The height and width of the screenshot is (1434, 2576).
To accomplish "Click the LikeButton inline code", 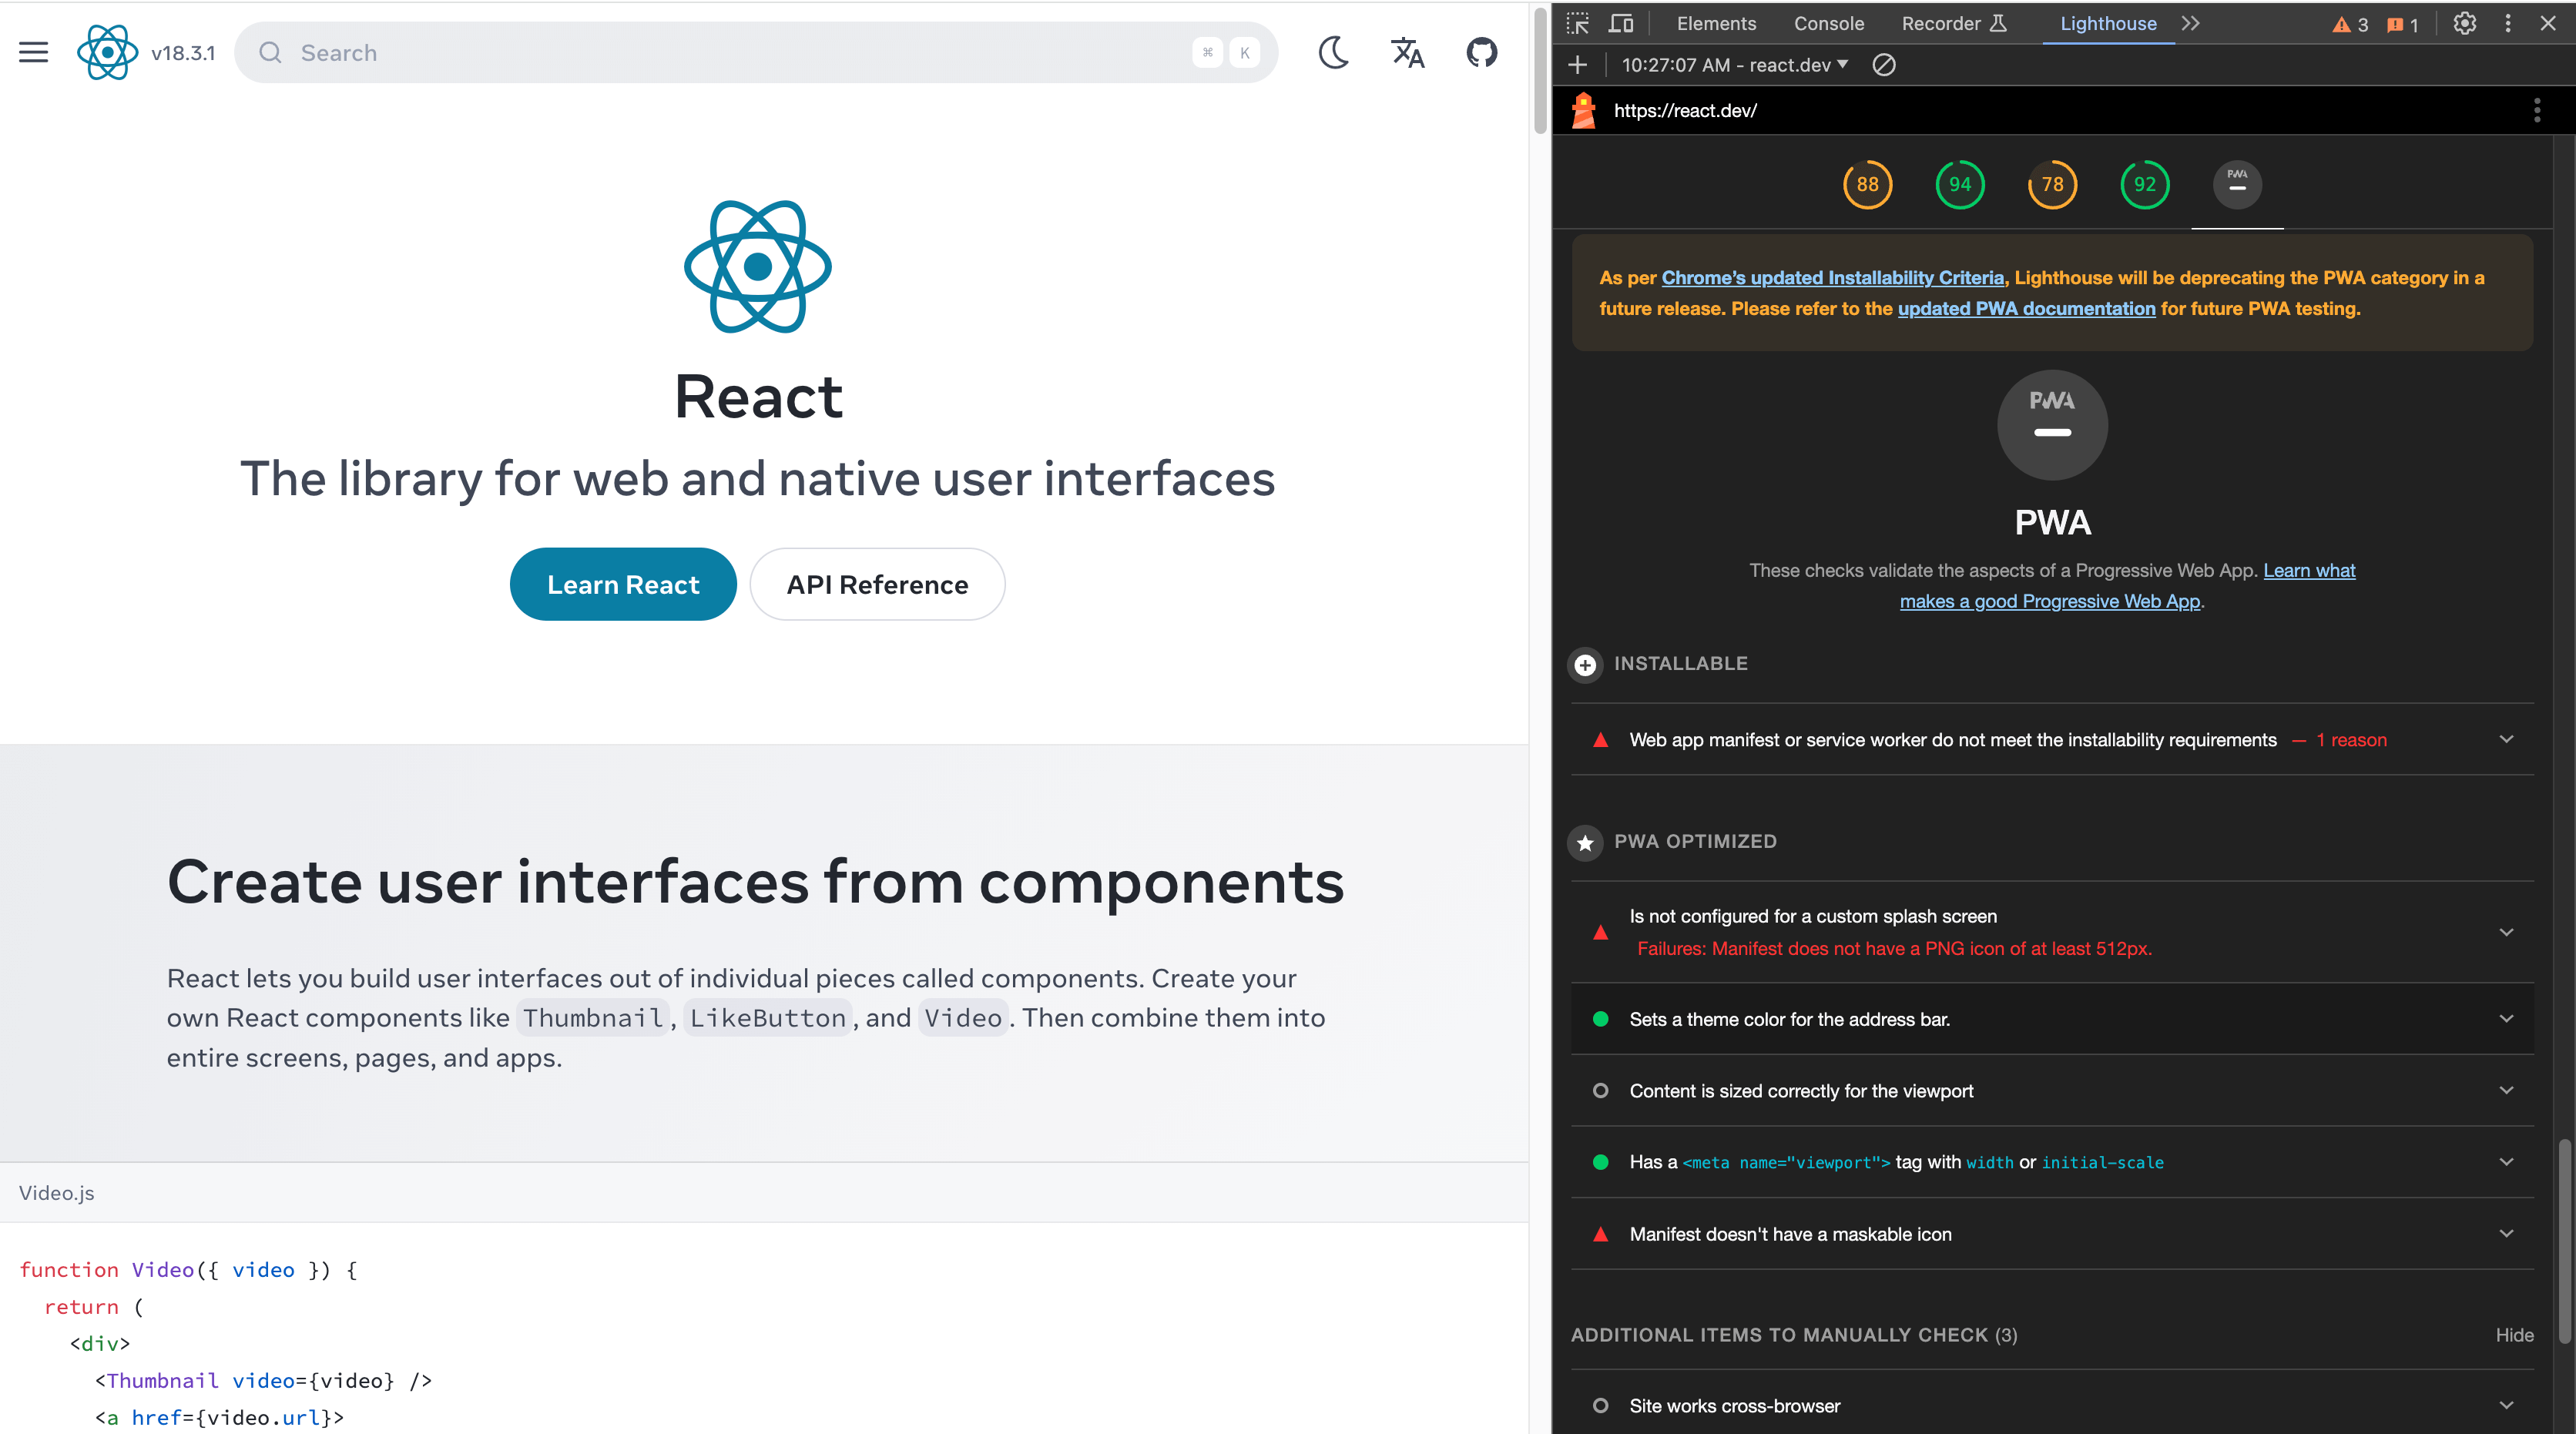I will point(768,1018).
